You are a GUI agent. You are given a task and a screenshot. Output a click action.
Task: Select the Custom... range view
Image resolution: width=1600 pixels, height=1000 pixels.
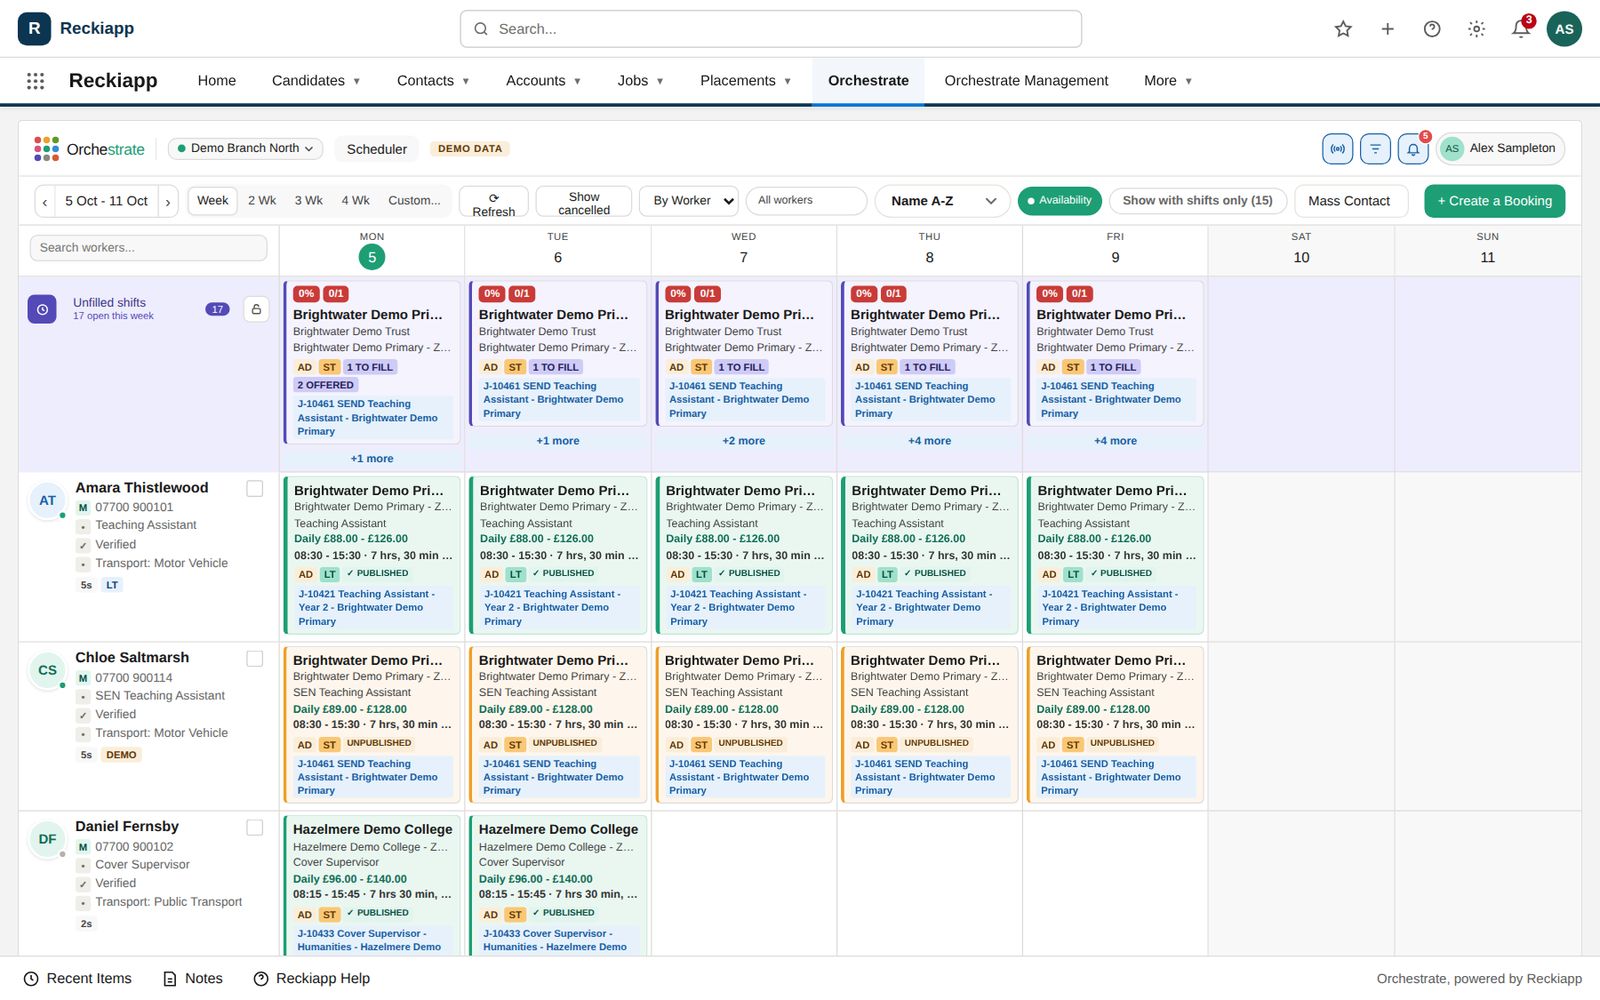tap(414, 201)
